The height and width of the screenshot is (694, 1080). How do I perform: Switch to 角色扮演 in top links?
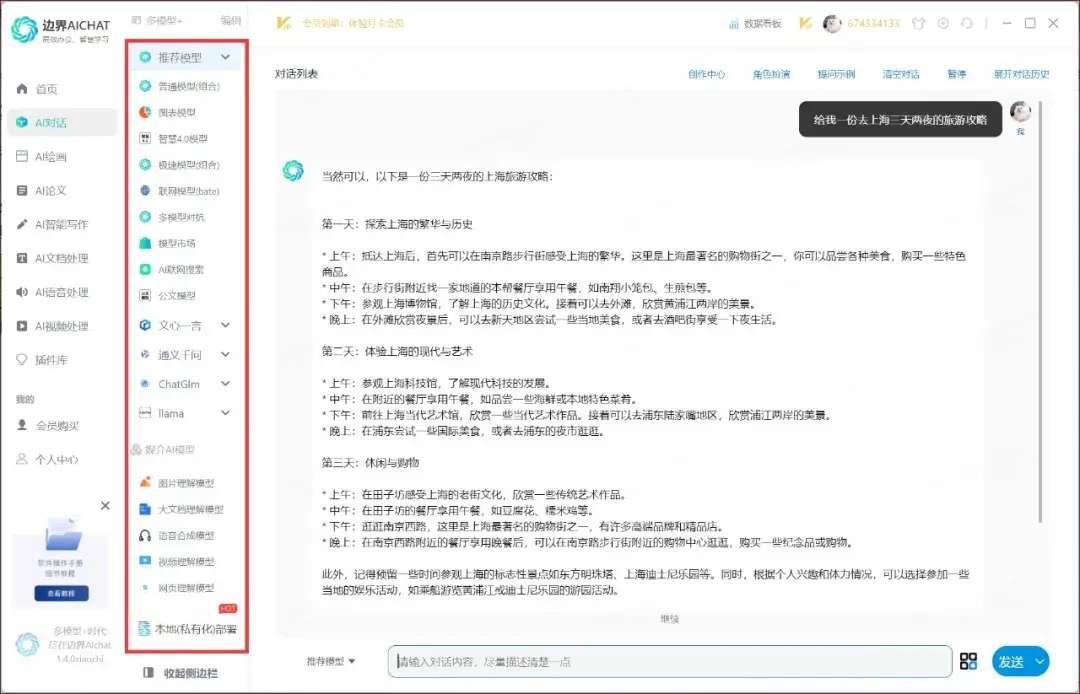point(771,74)
